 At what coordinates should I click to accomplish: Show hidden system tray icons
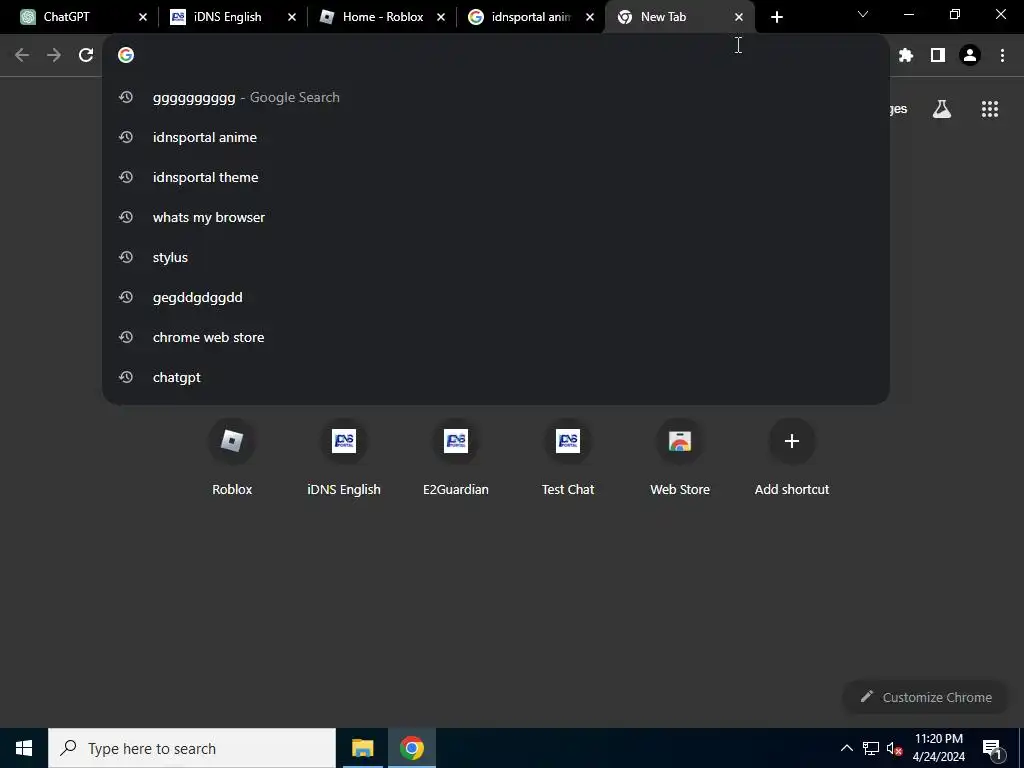pos(846,748)
